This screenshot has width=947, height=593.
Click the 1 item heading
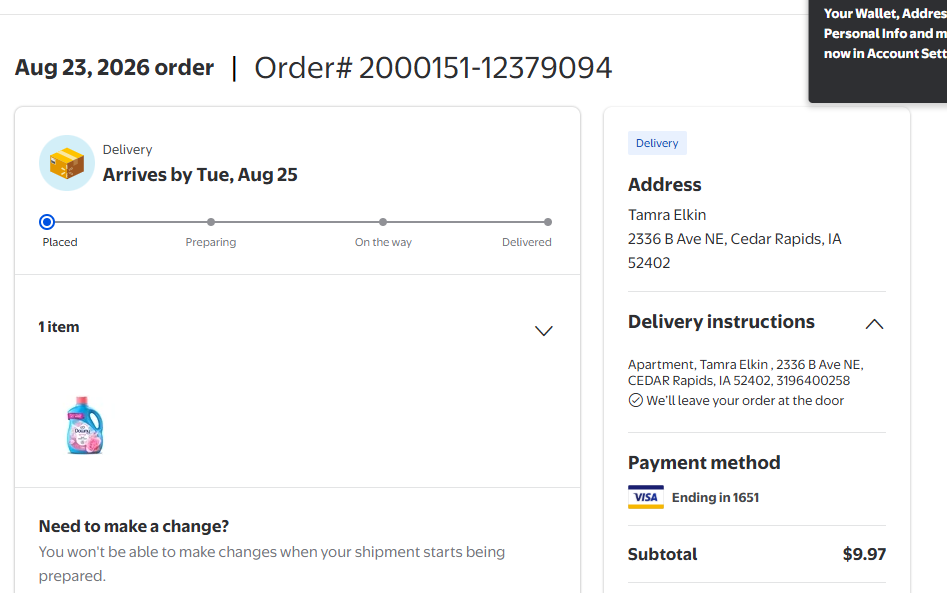pyautogui.click(x=59, y=327)
